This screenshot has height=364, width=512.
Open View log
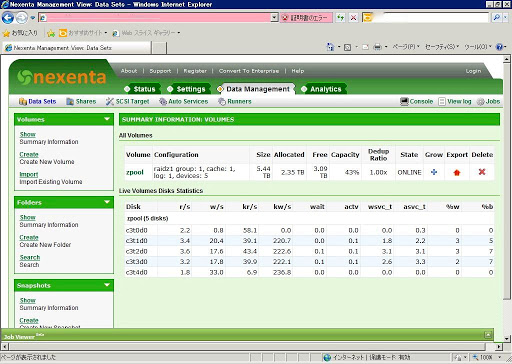click(455, 101)
